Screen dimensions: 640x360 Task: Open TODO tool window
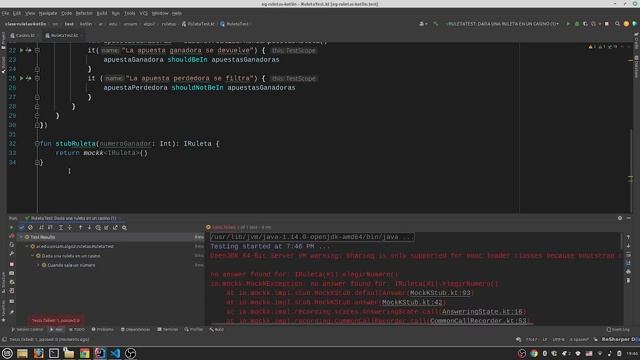[x=77, y=329]
